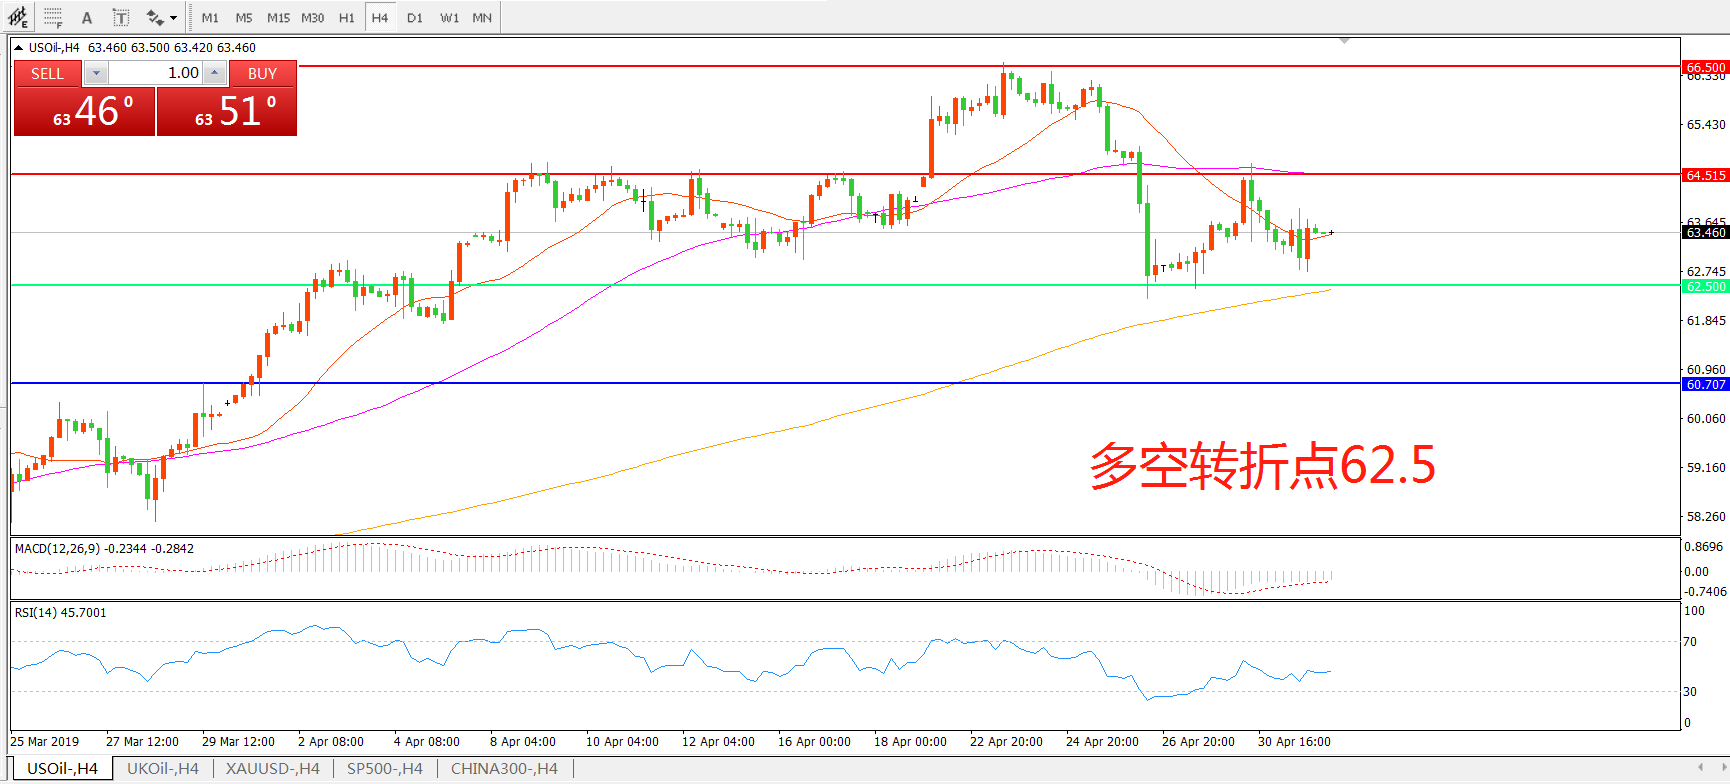Click the SELL button
The width and height of the screenshot is (1730, 784).
[x=47, y=73]
